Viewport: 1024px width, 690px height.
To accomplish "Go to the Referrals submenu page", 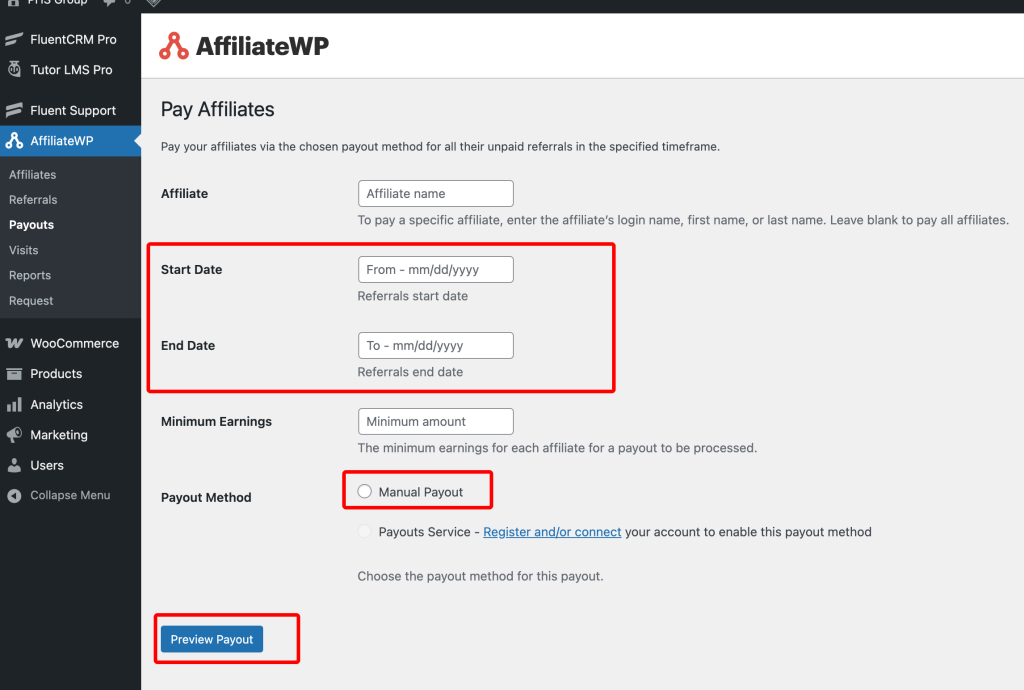I will 33,200.
